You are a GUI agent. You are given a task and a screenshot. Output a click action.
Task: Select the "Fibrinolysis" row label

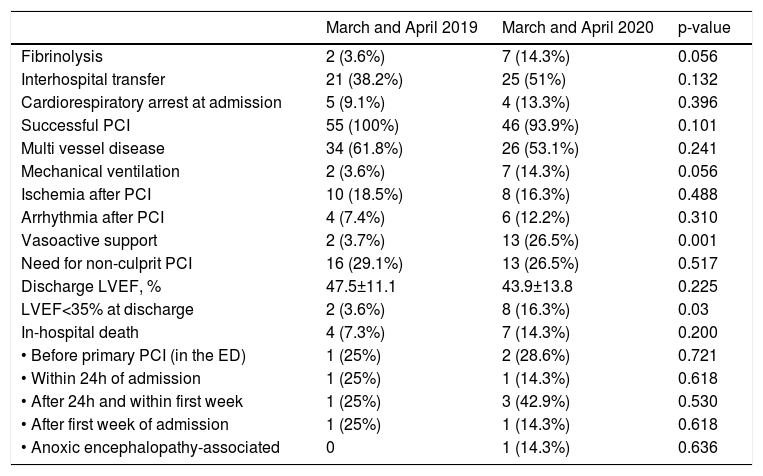(61, 59)
